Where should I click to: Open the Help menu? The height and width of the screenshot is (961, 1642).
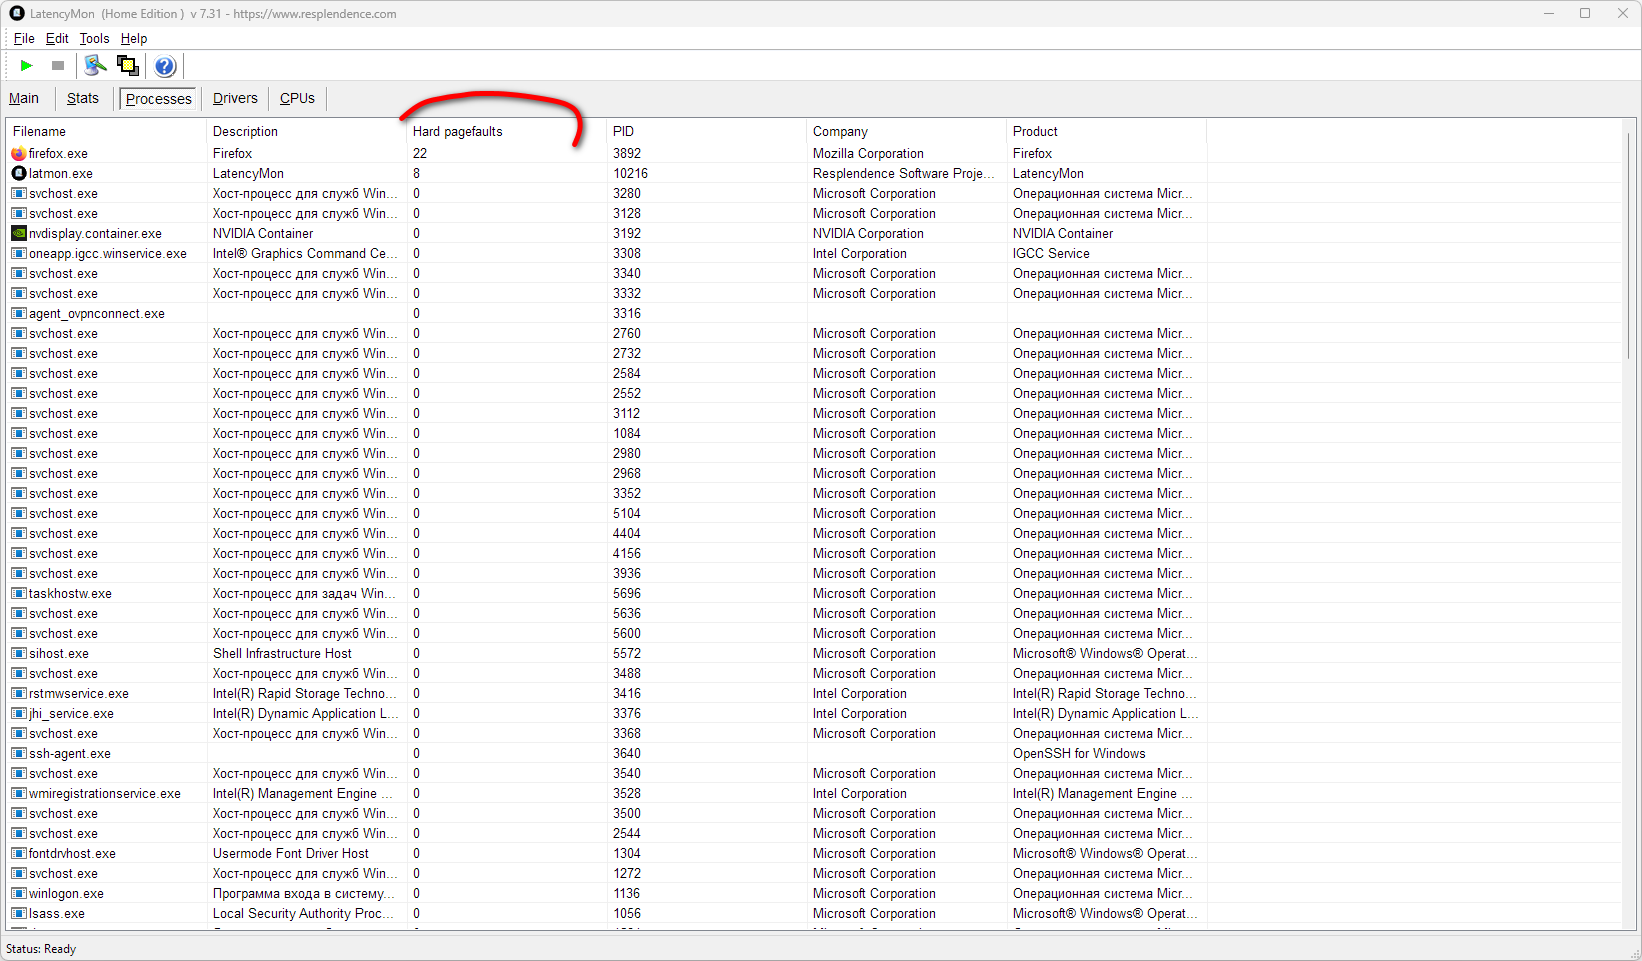coord(134,39)
